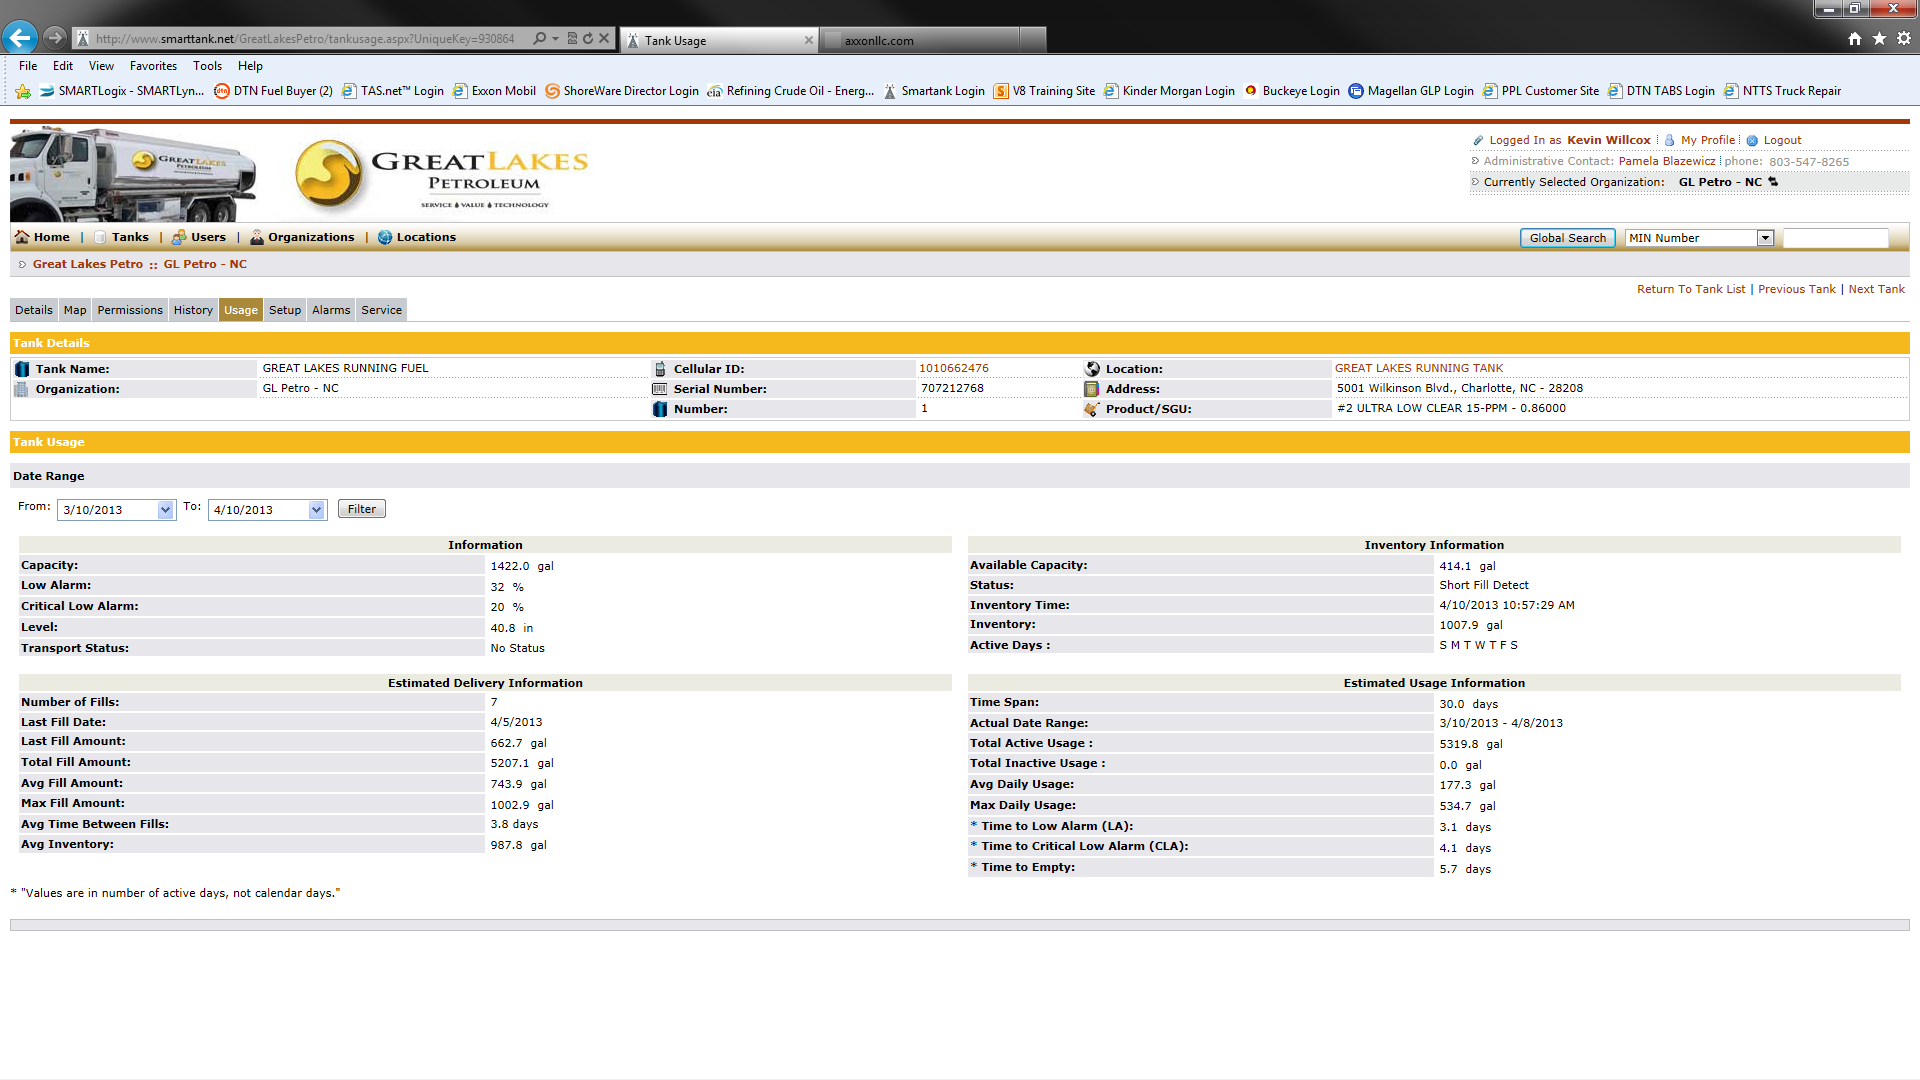Click the Location globe icon in Tank Details

point(1092,369)
